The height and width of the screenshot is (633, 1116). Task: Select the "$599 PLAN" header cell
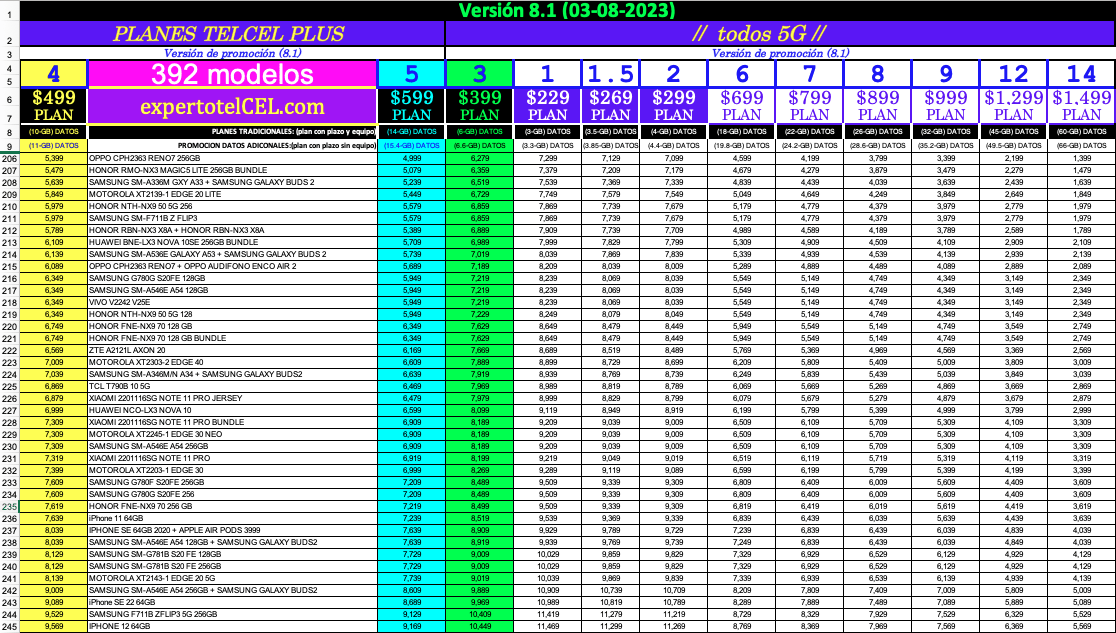(x=411, y=106)
